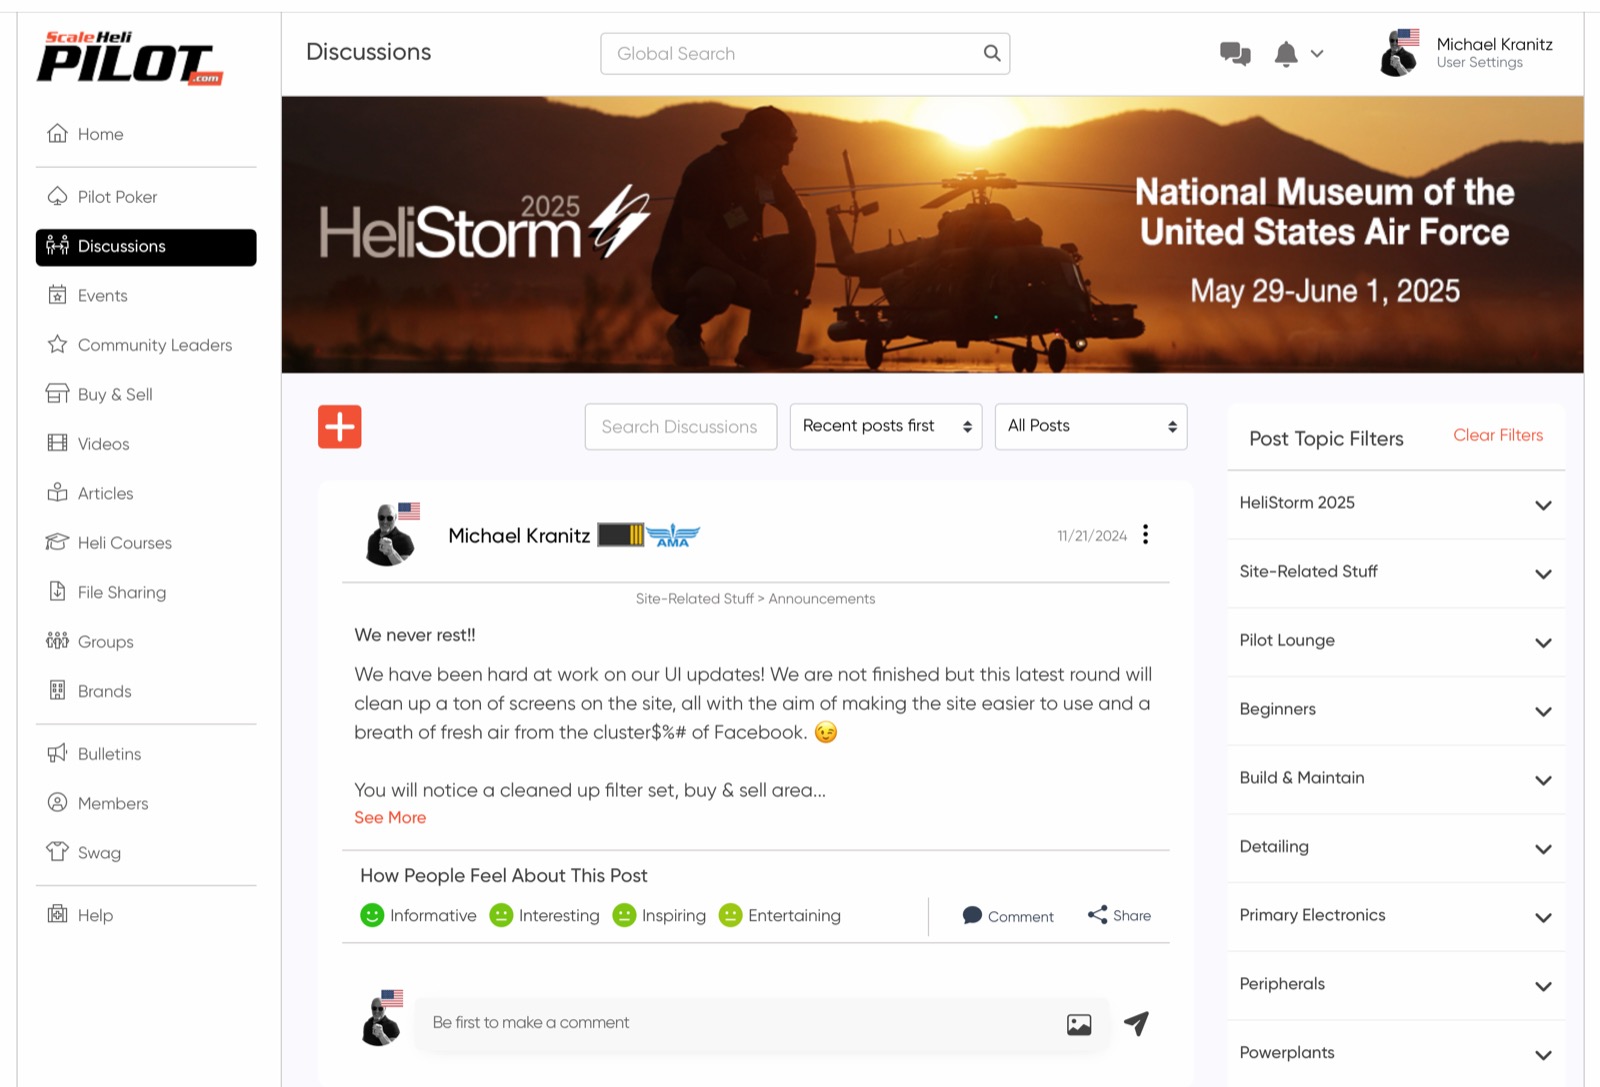Click the Buy & Sell store icon

pos(57,394)
